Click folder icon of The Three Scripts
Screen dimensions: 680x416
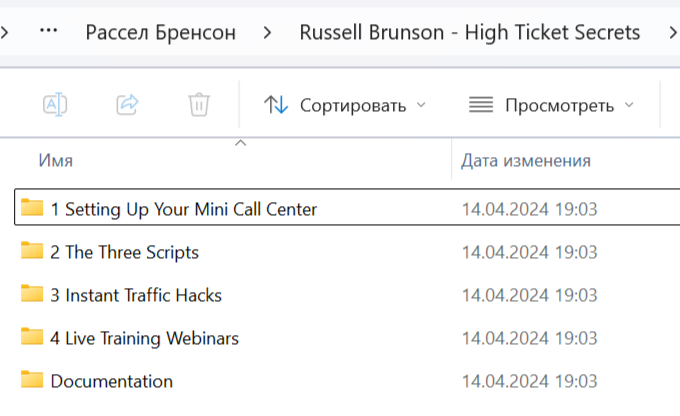32,250
